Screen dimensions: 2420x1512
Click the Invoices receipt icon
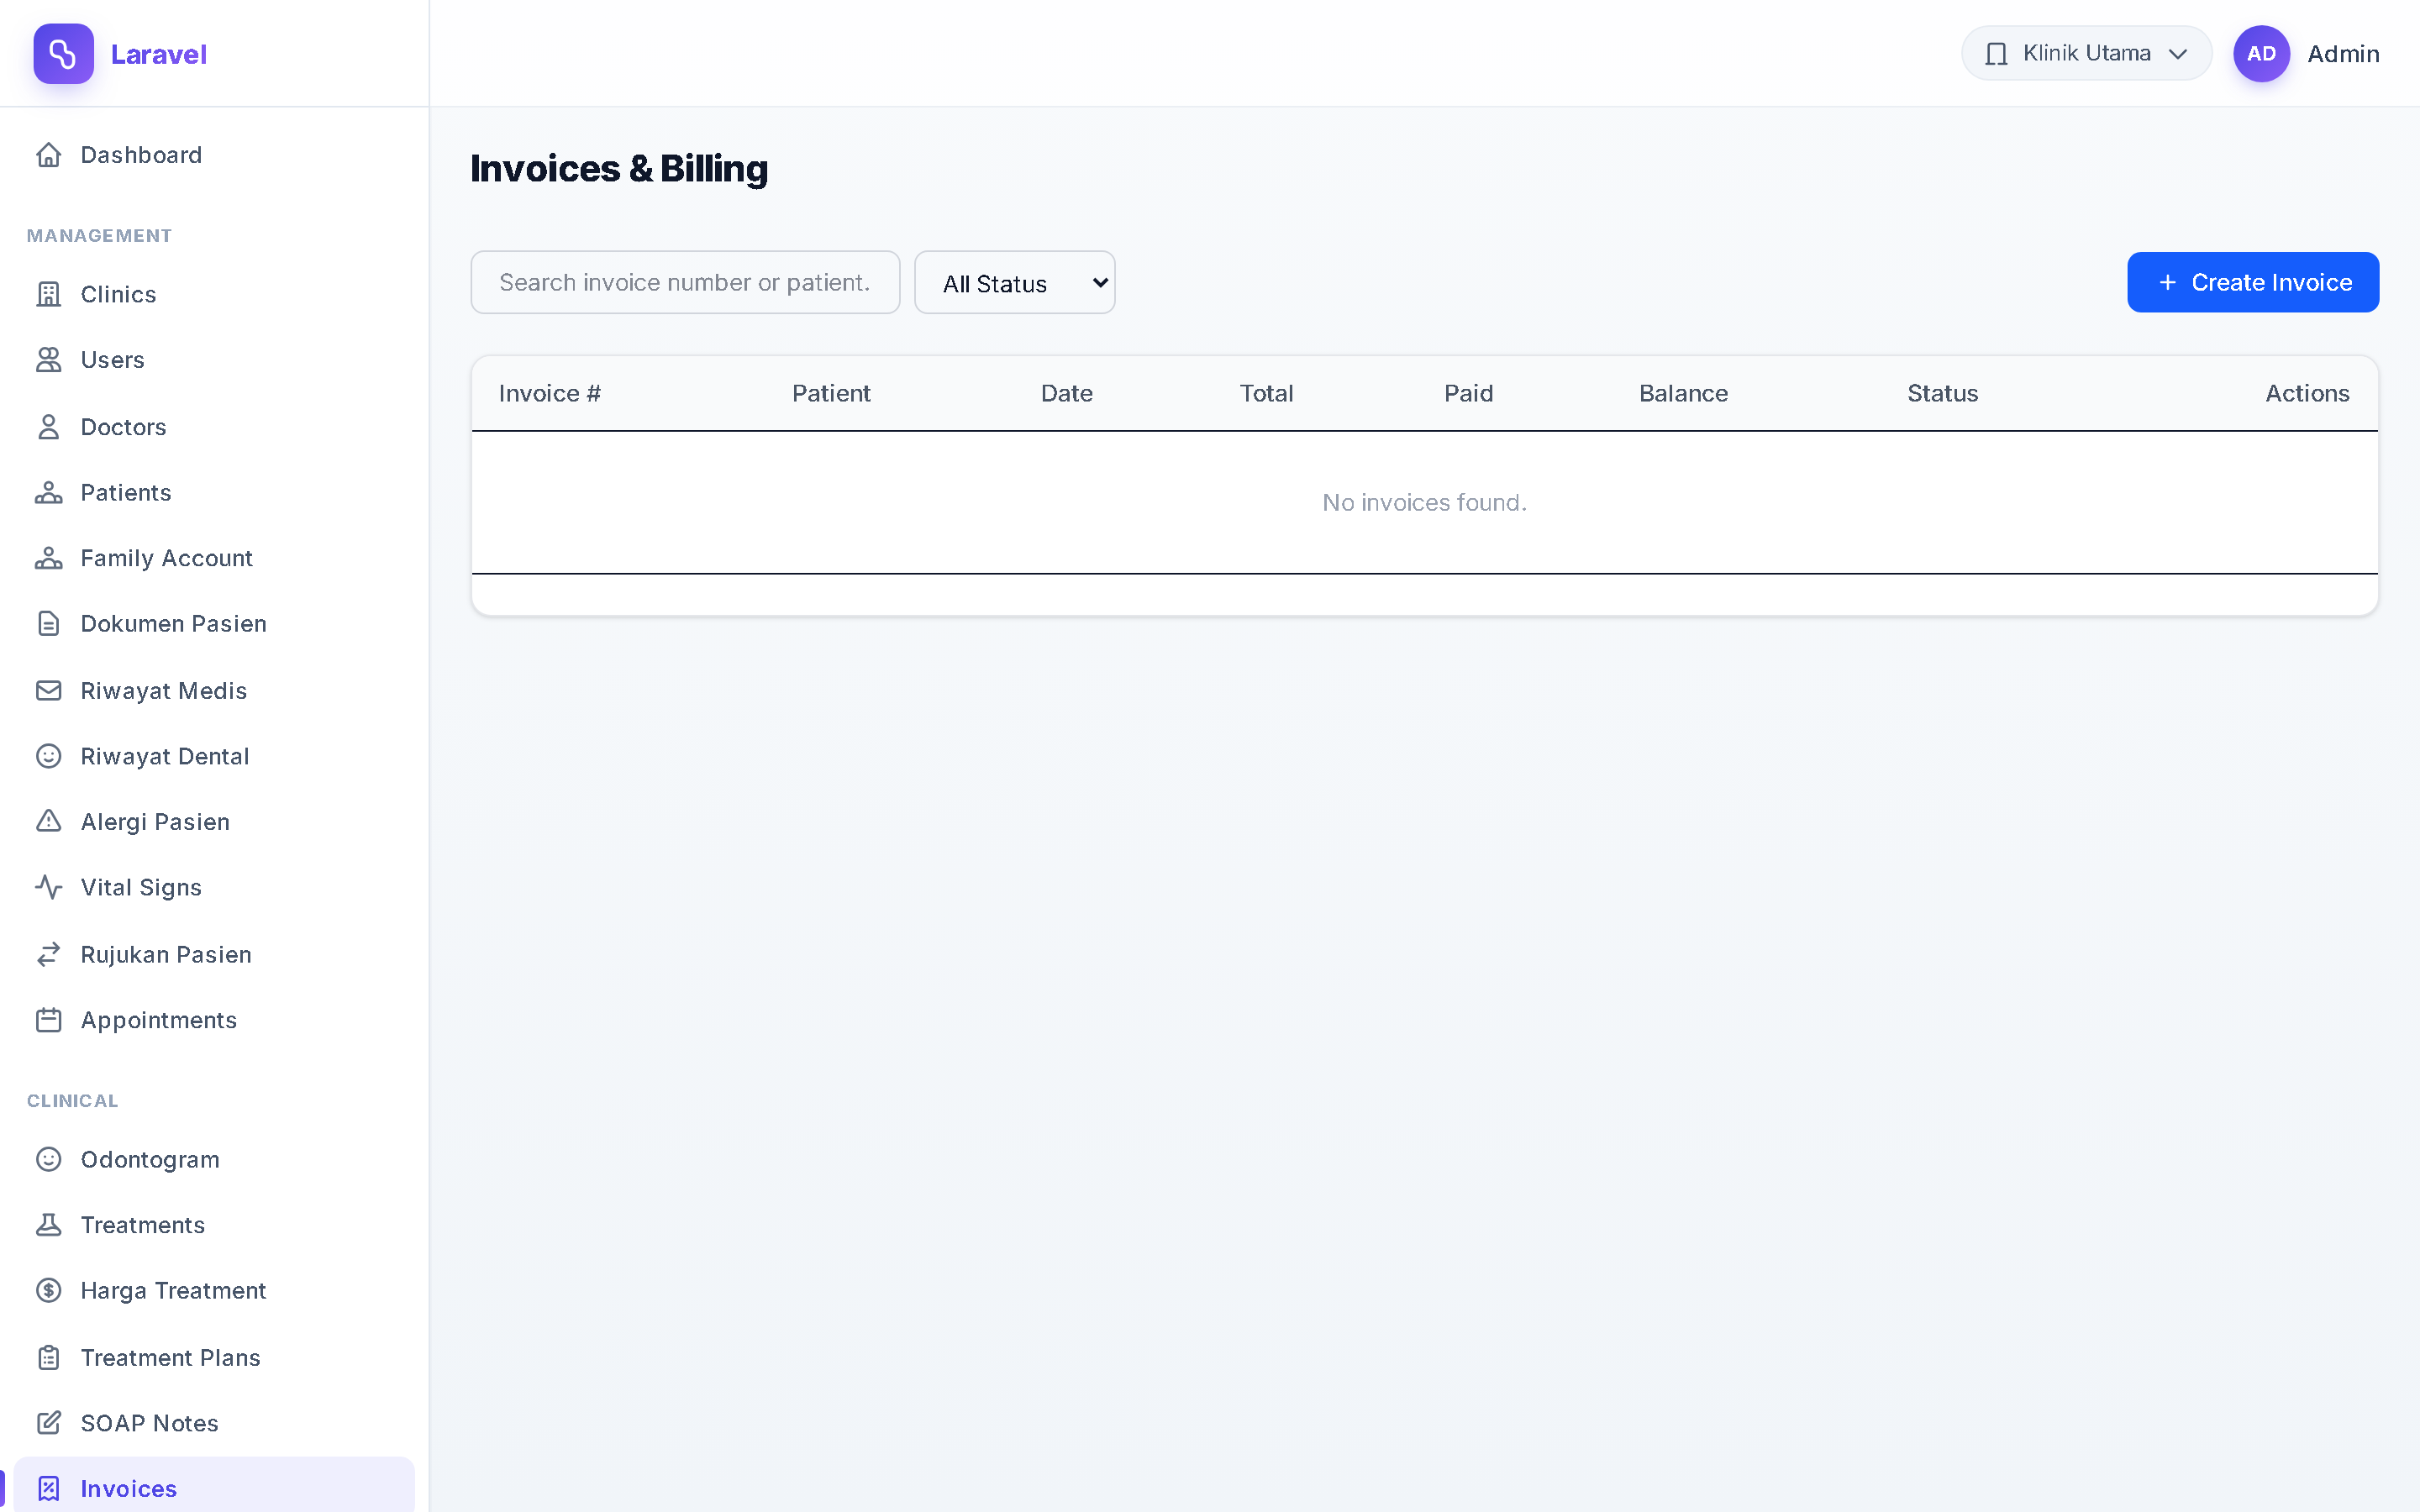click(x=48, y=1489)
